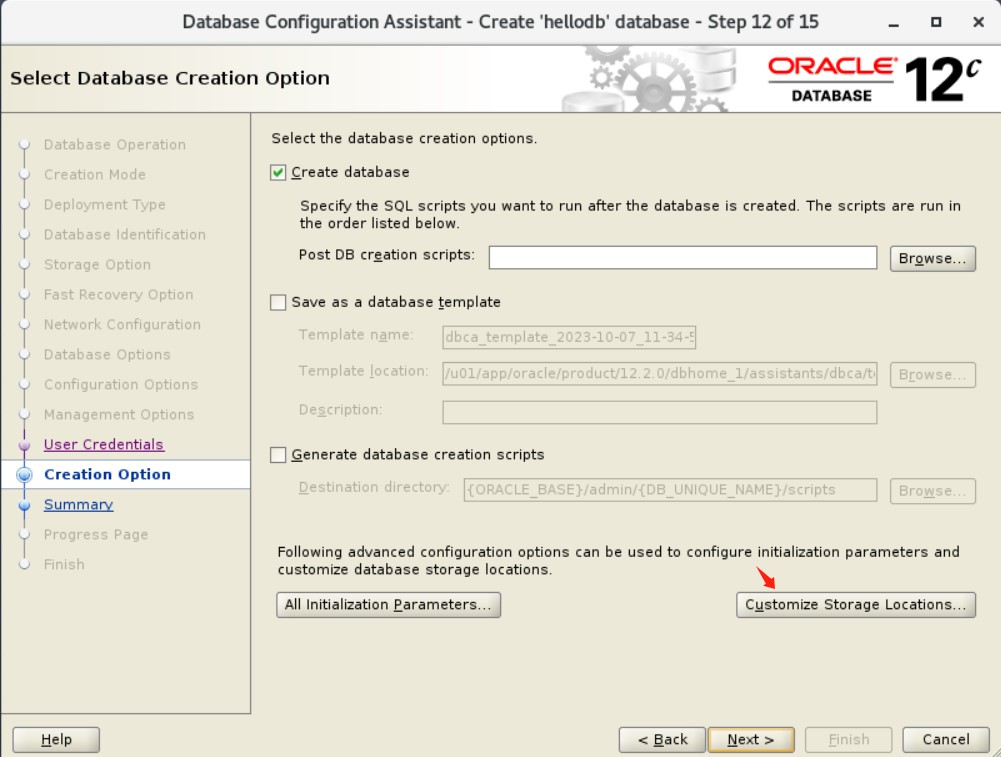The width and height of the screenshot is (1001, 757).
Task: Click the Creation Option step bullet icon
Action: (x=24, y=475)
